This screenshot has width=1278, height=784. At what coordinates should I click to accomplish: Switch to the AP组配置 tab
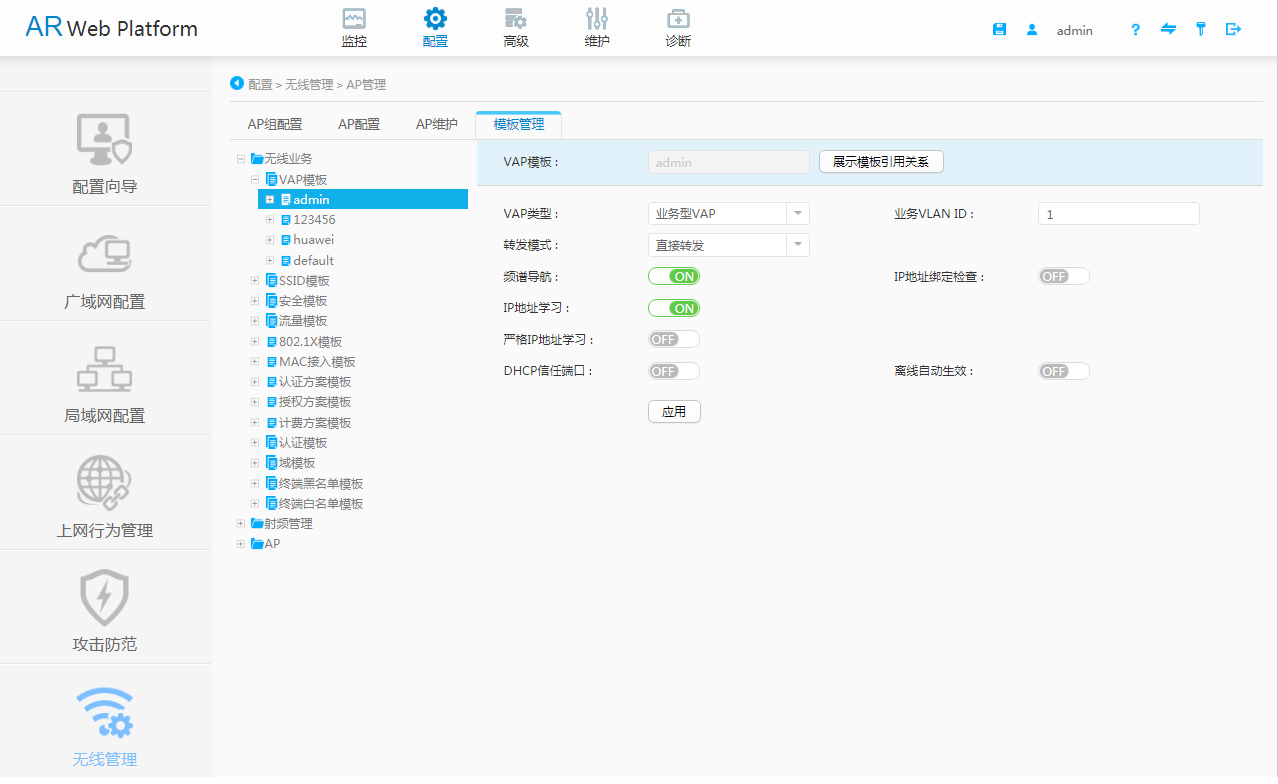pyautogui.click(x=275, y=124)
